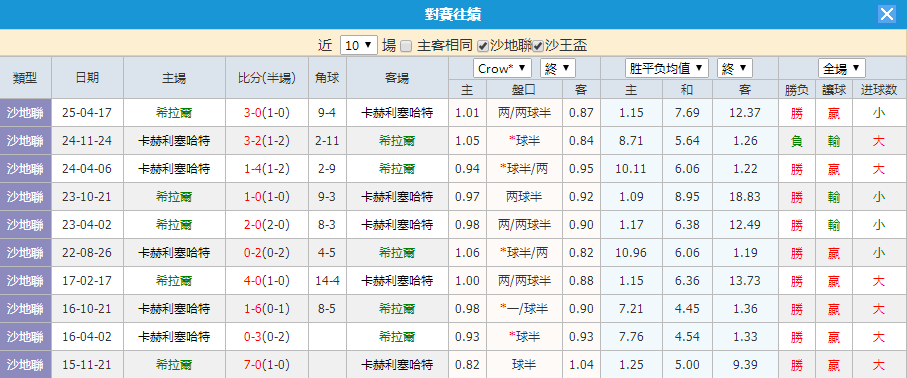907x378 pixels.
Task: Open the 3-2(1-2) score of 24-11-24
Action: pos(267,141)
